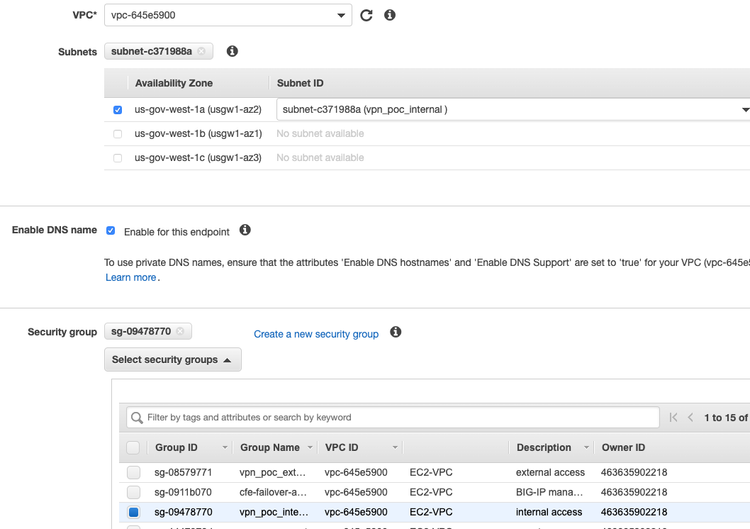Open the VPC dropdown vpc-645e5900
The image size is (750, 529).
(229, 15)
